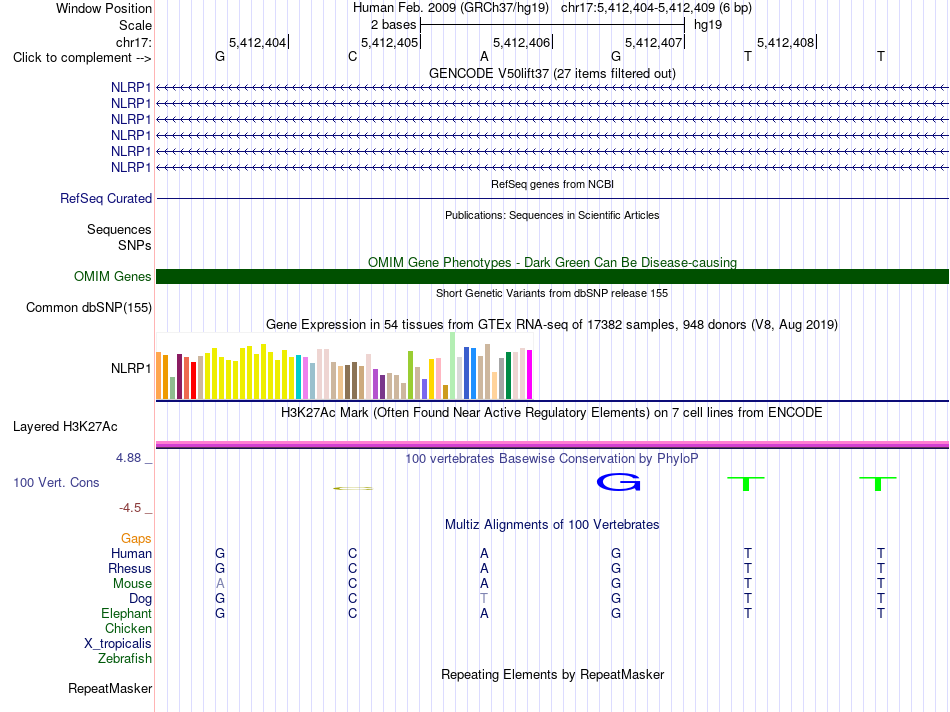Click the 'Layered H3K27Ac' track label
Screen dimensions: 950x712
[65, 427]
